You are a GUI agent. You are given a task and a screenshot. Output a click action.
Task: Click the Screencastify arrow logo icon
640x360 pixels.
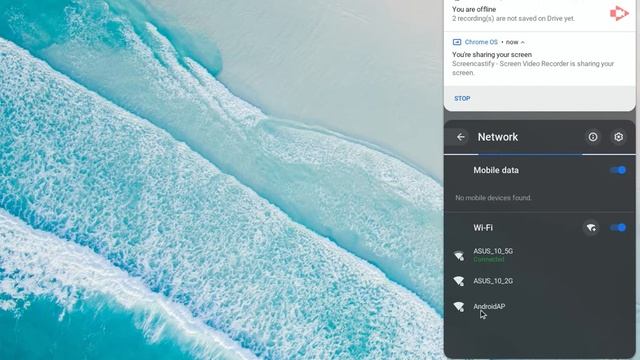click(619, 13)
